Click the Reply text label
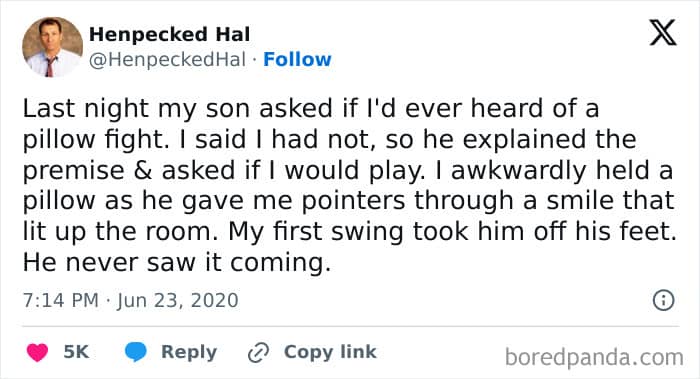Screen dimensions: 700x379 tap(189, 352)
